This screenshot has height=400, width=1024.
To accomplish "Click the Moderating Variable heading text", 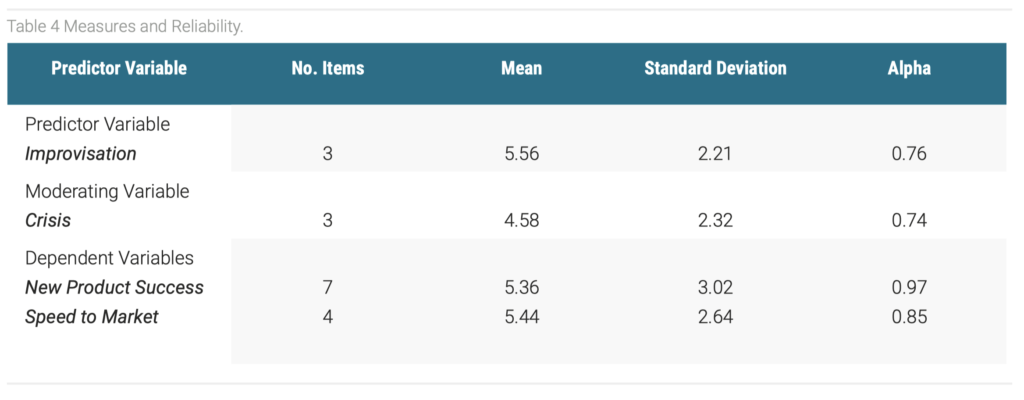I will coord(107,192).
